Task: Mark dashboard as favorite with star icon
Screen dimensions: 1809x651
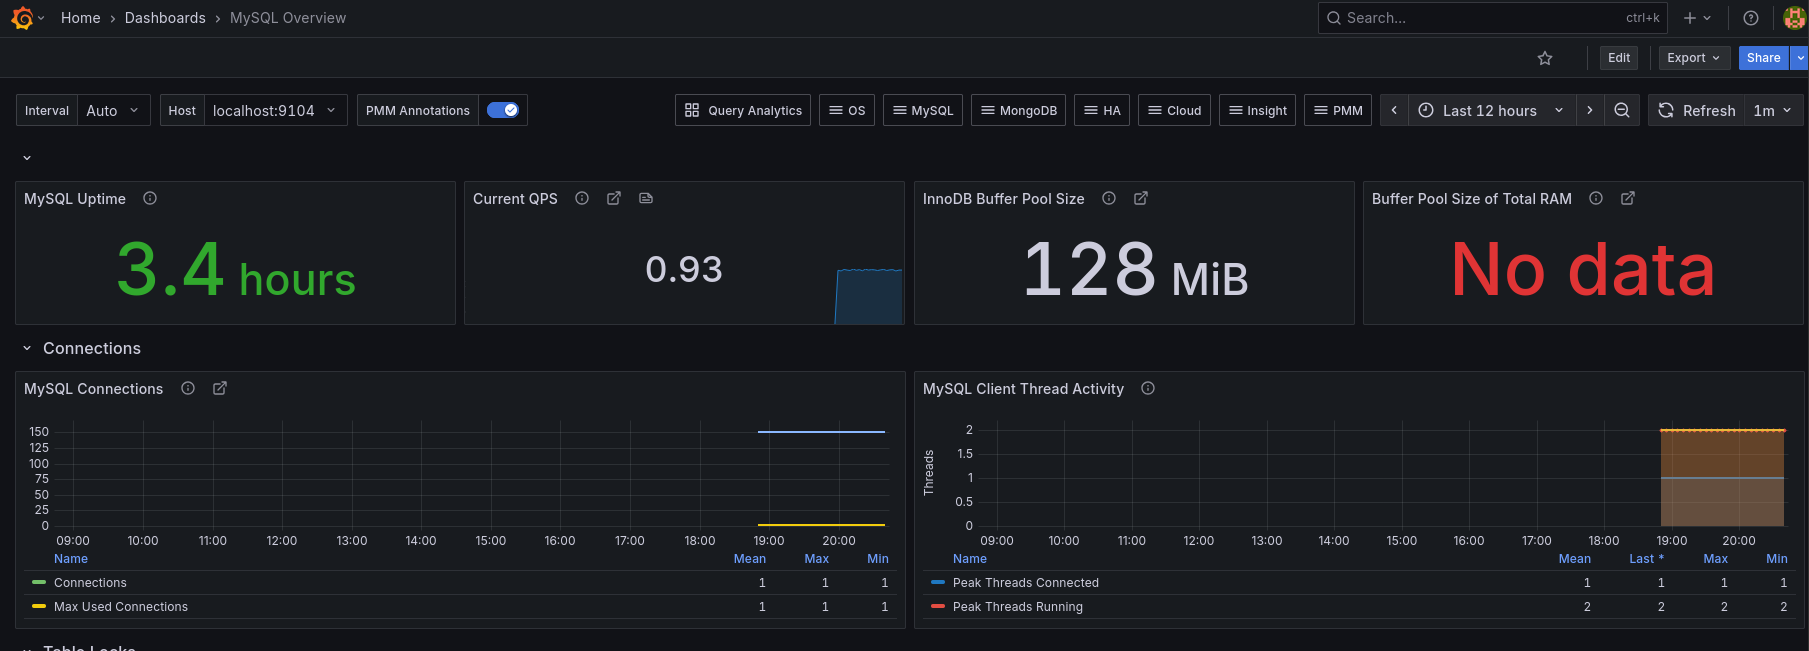Action: (x=1545, y=58)
